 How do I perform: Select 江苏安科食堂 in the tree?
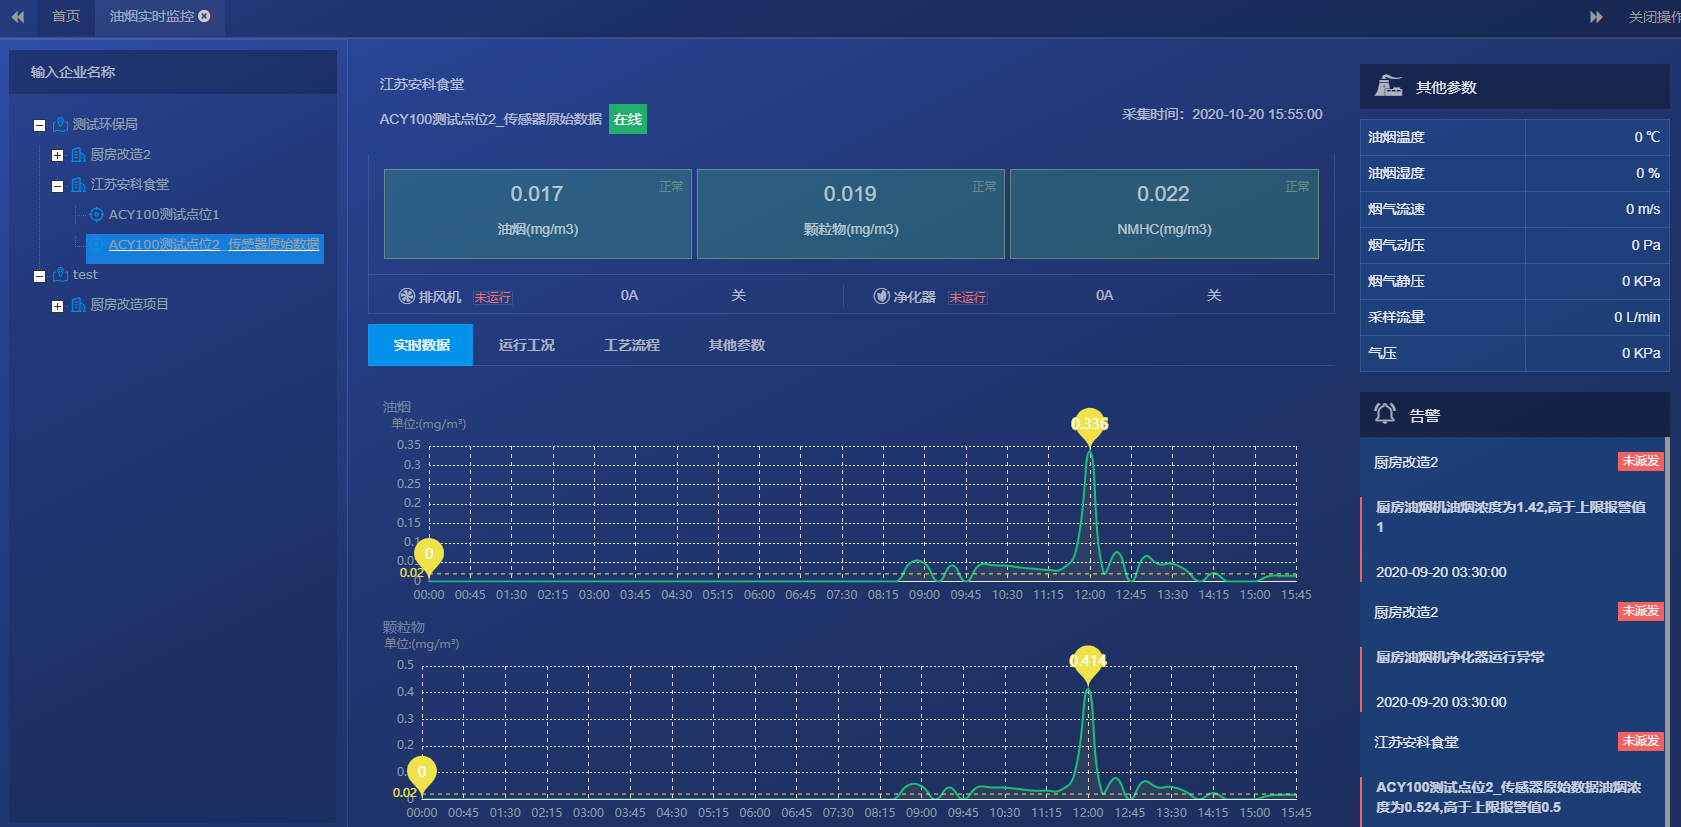click(130, 184)
